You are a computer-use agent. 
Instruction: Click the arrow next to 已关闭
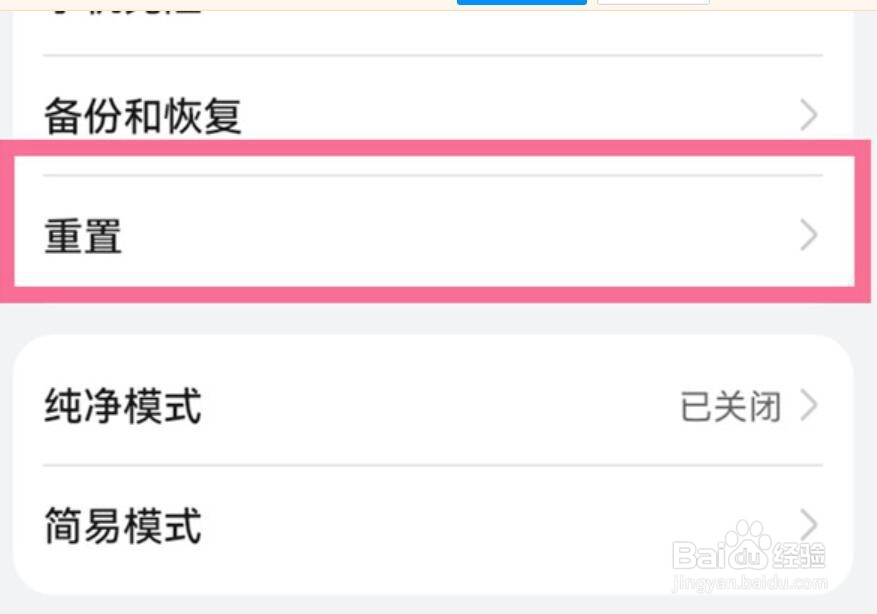pyautogui.click(x=809, y=406)
